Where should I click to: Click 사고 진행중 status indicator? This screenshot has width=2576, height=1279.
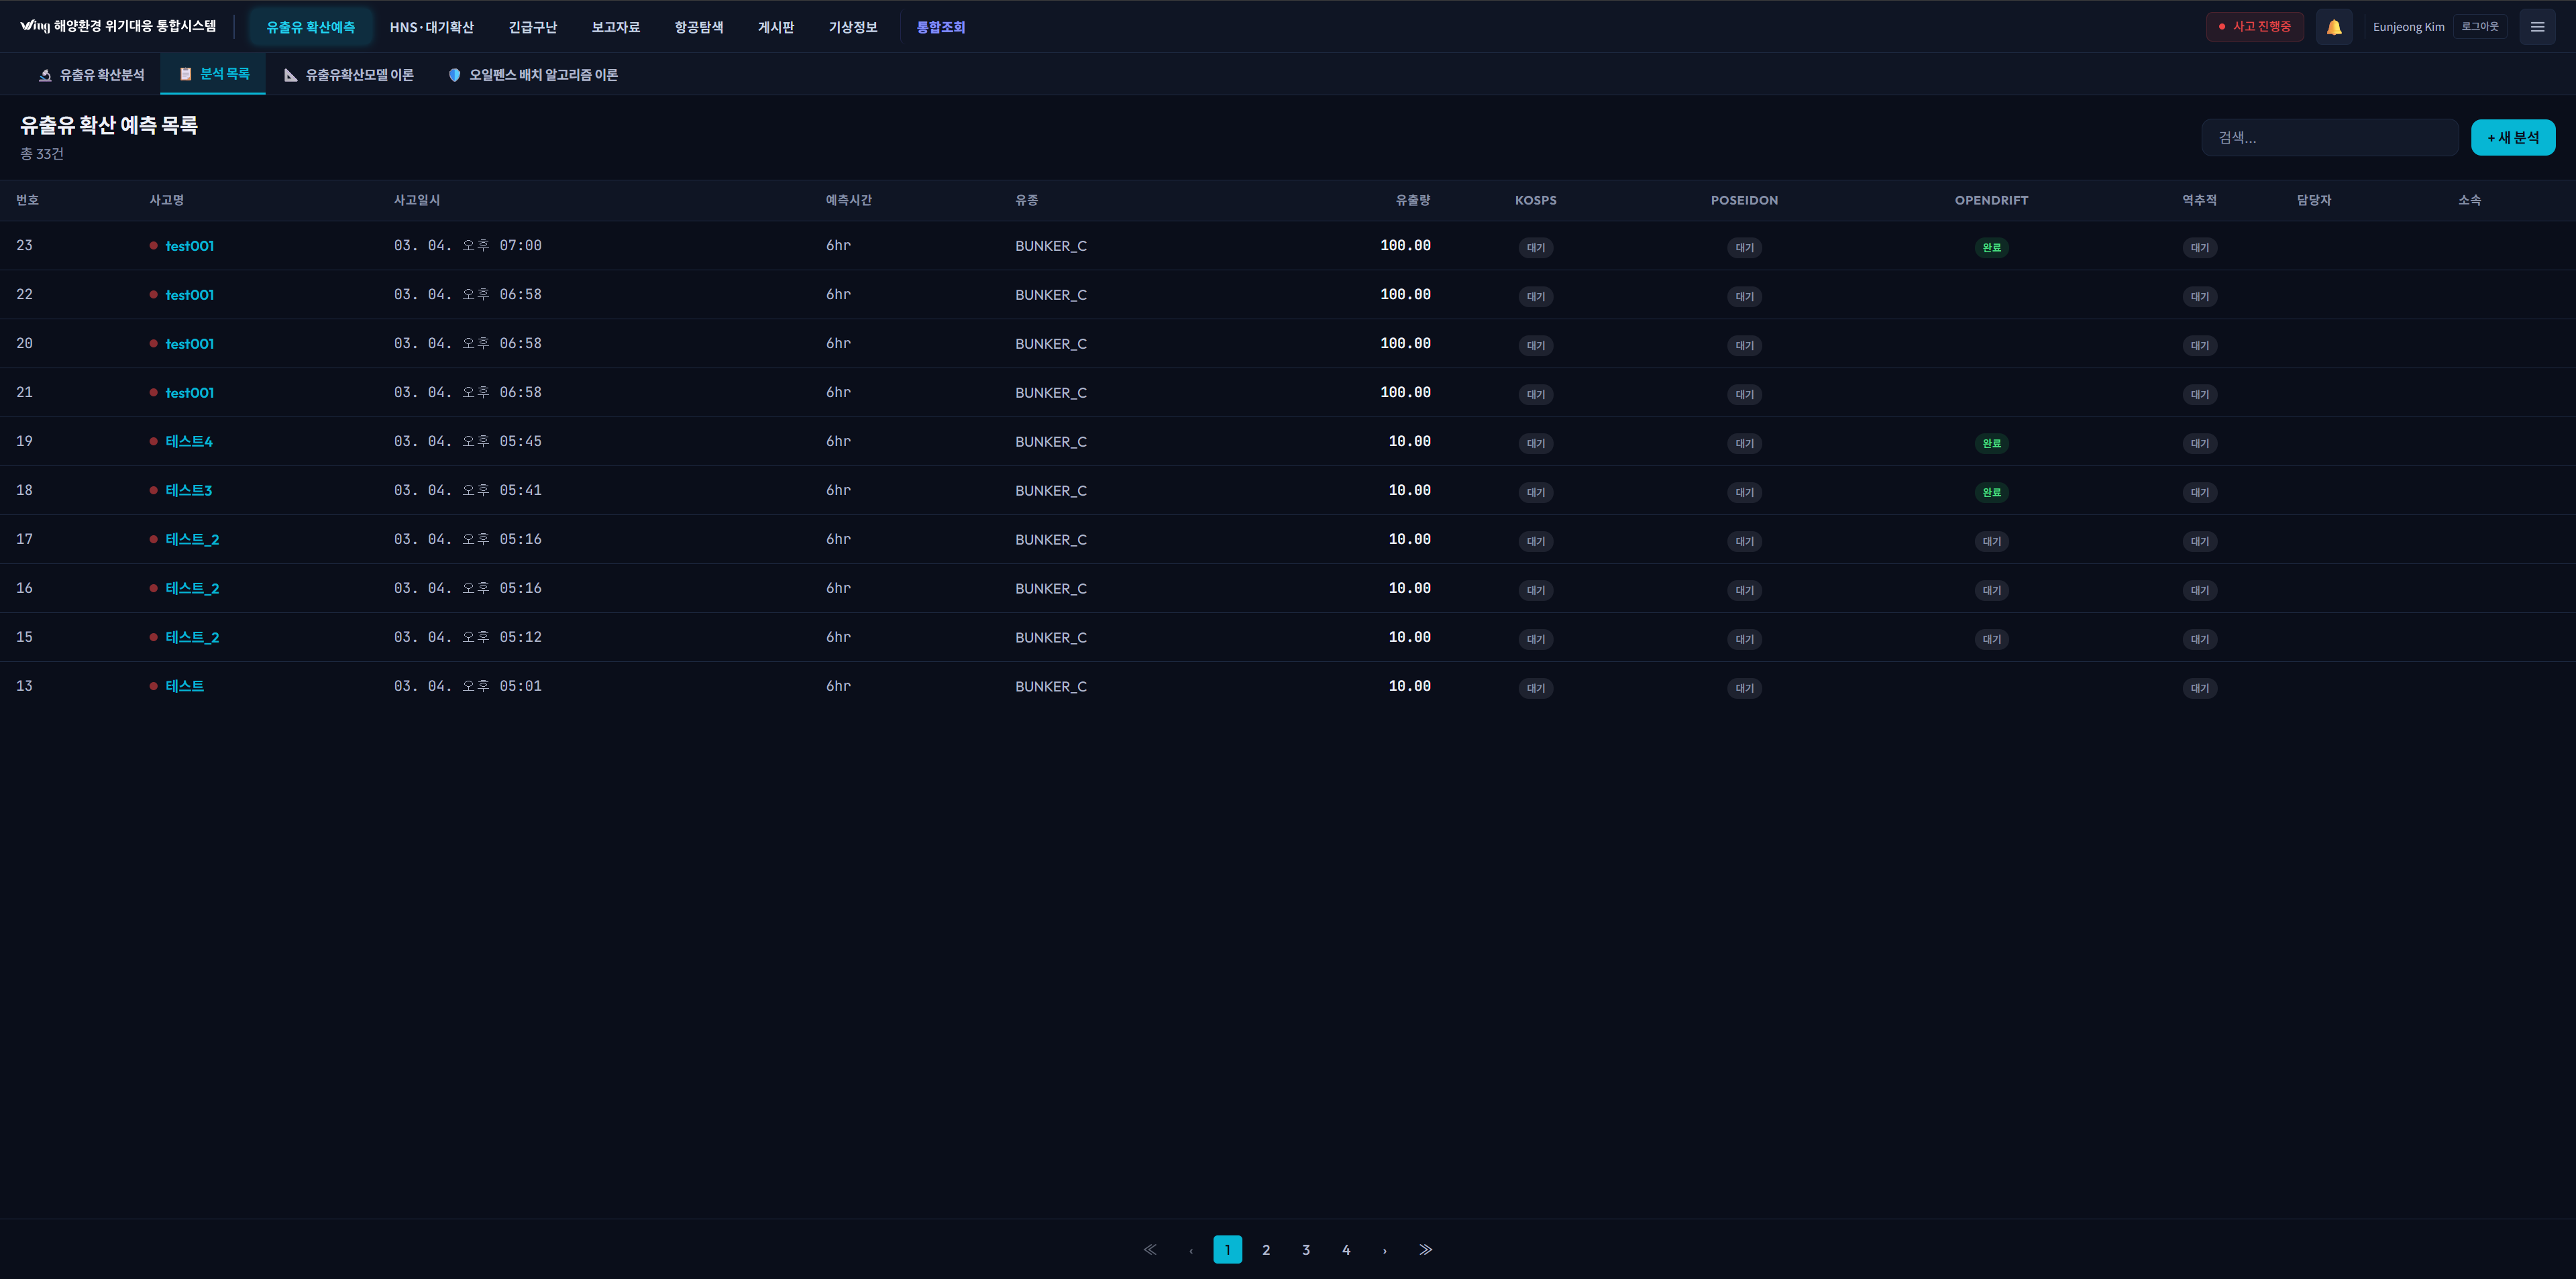pyautogui.click(x=2254, y=27)
